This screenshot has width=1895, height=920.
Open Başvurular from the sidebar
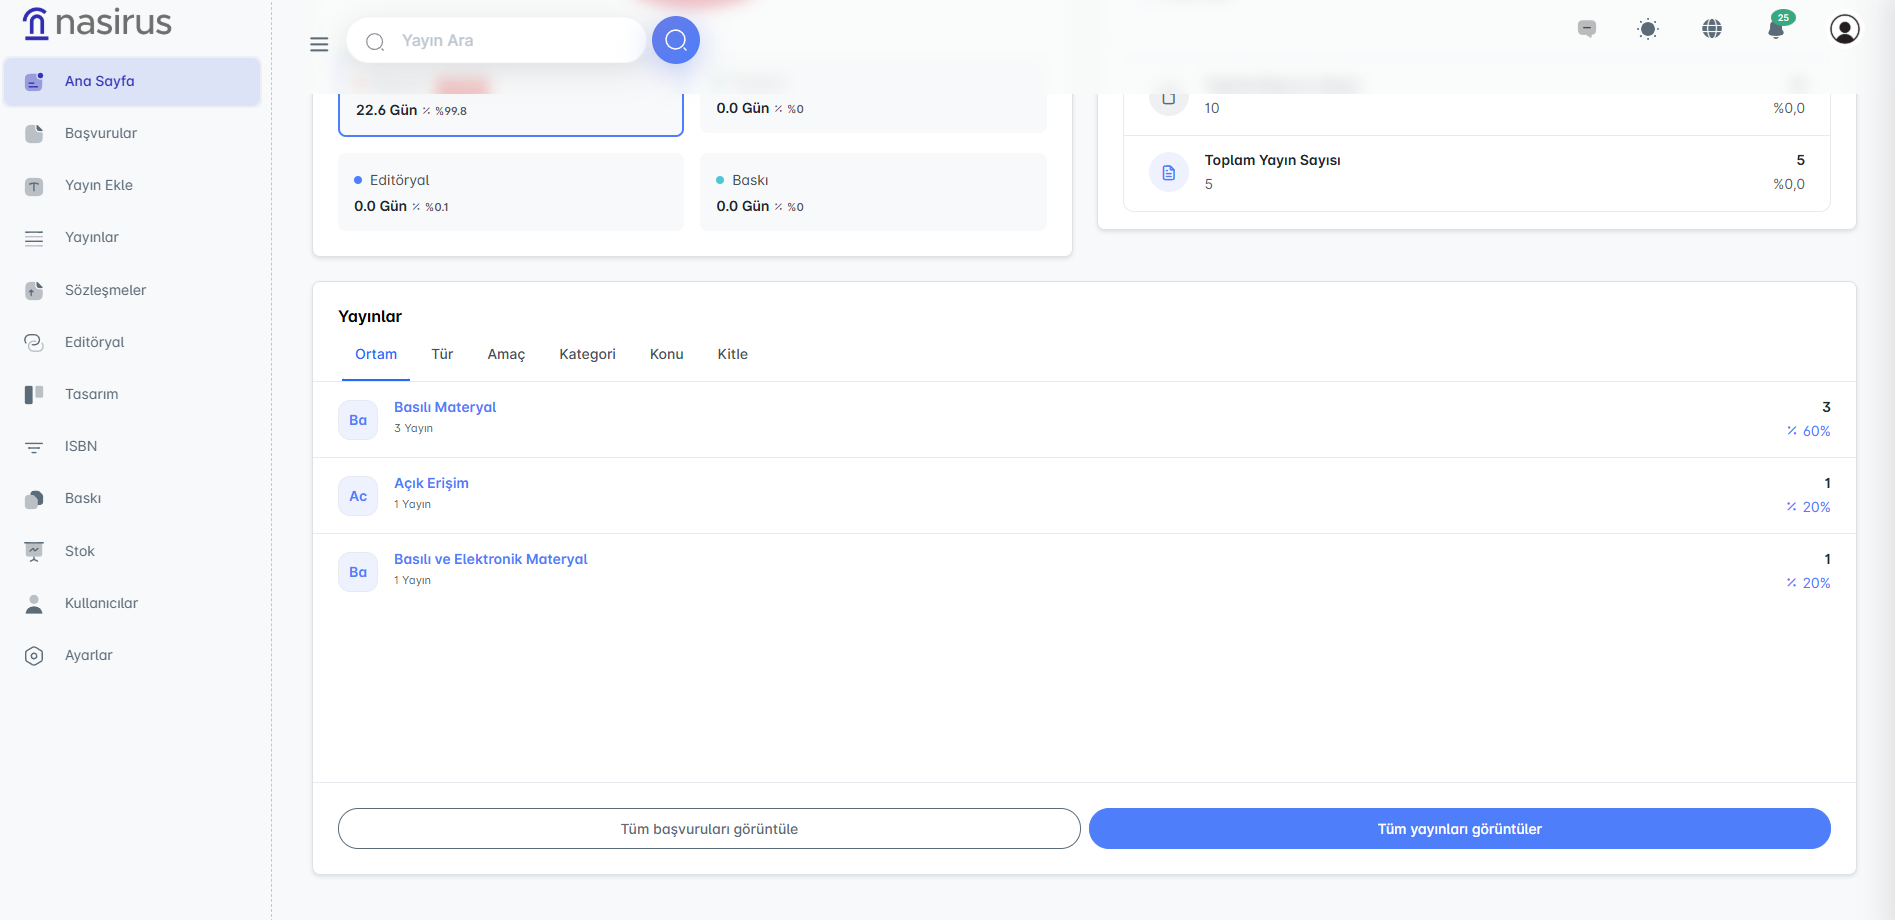101,134
